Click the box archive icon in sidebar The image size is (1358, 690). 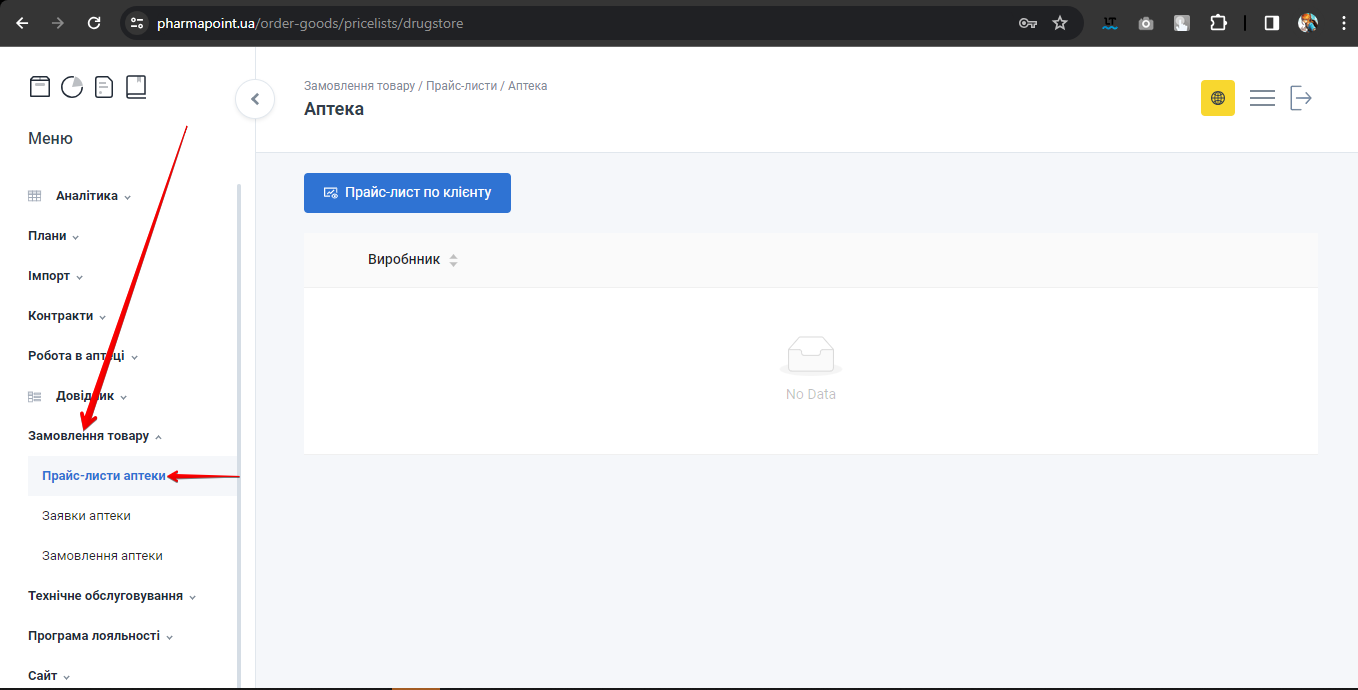[x=39, y=87]
